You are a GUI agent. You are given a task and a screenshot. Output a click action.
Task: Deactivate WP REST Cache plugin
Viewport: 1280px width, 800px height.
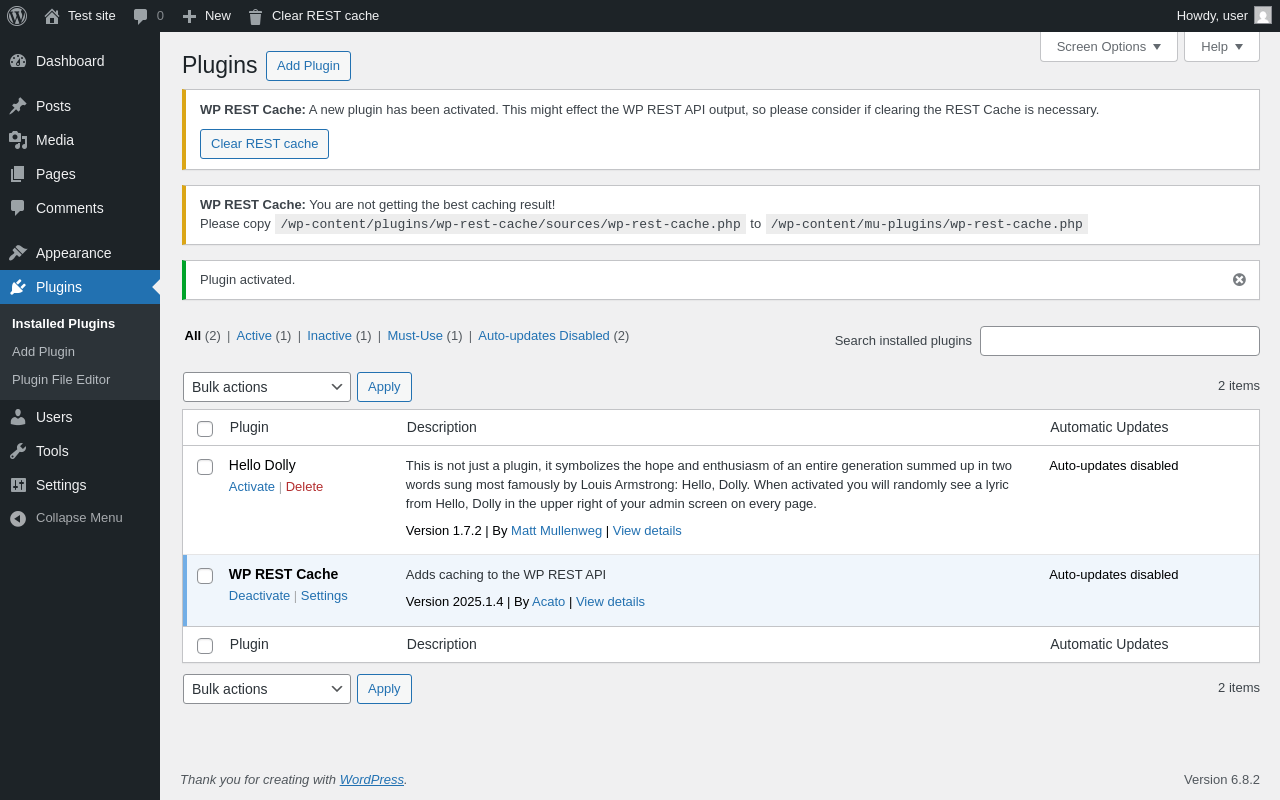coord(259,596)
